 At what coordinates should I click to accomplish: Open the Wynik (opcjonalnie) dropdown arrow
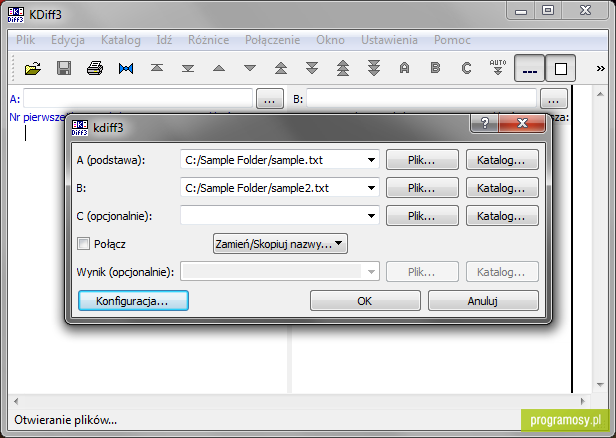click(371, 272)
